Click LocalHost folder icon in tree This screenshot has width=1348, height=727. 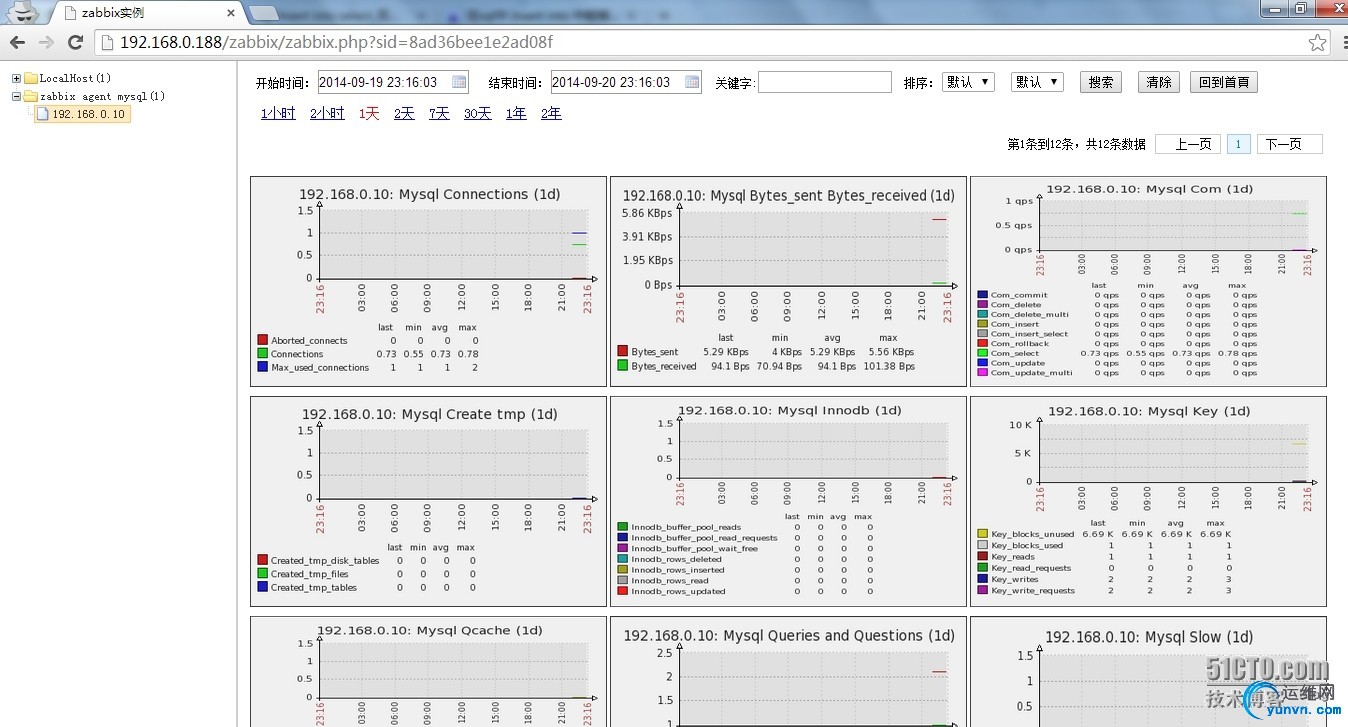[31, 78]
